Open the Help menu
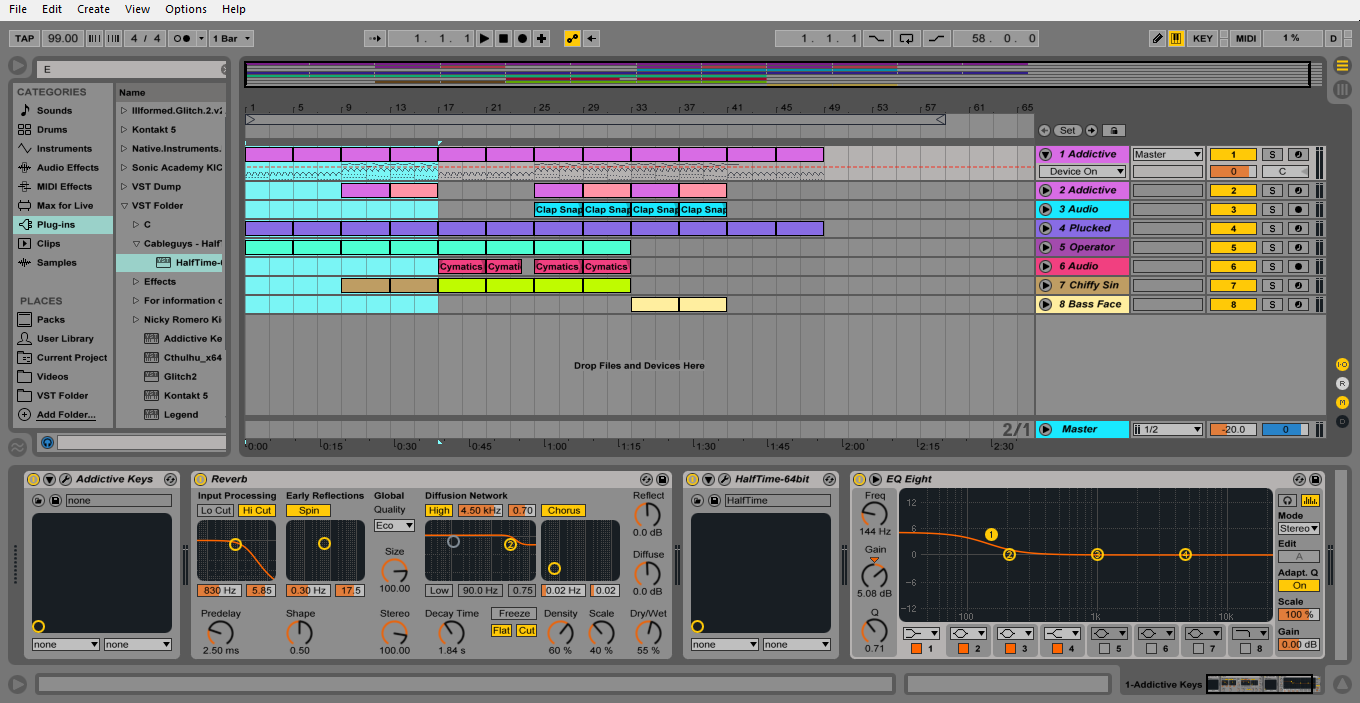The width and height of the screenshot is (1360, 703). point(234,9)
